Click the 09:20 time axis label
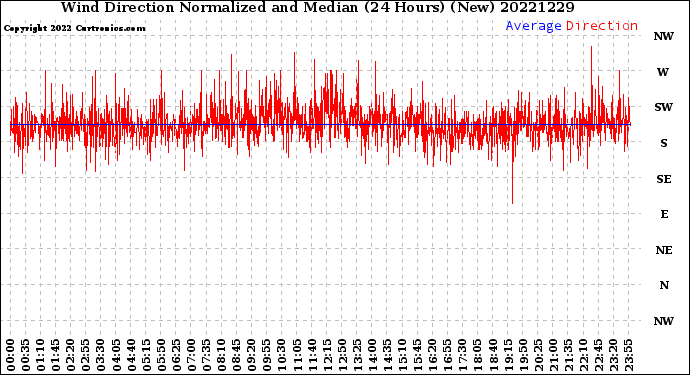This screenshot has width=690, height=375. coord(251,355)
